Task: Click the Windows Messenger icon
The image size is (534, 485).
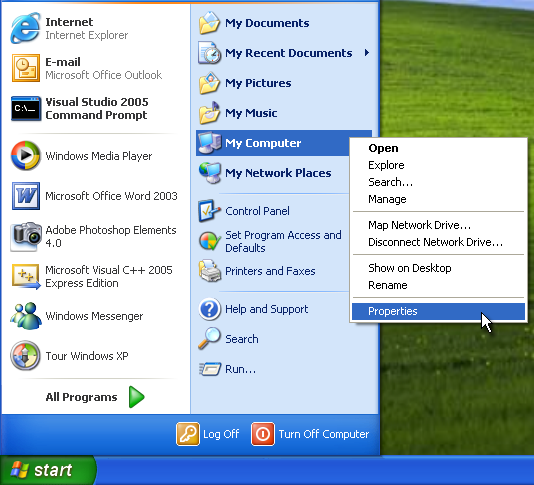Action: (26, 316)
